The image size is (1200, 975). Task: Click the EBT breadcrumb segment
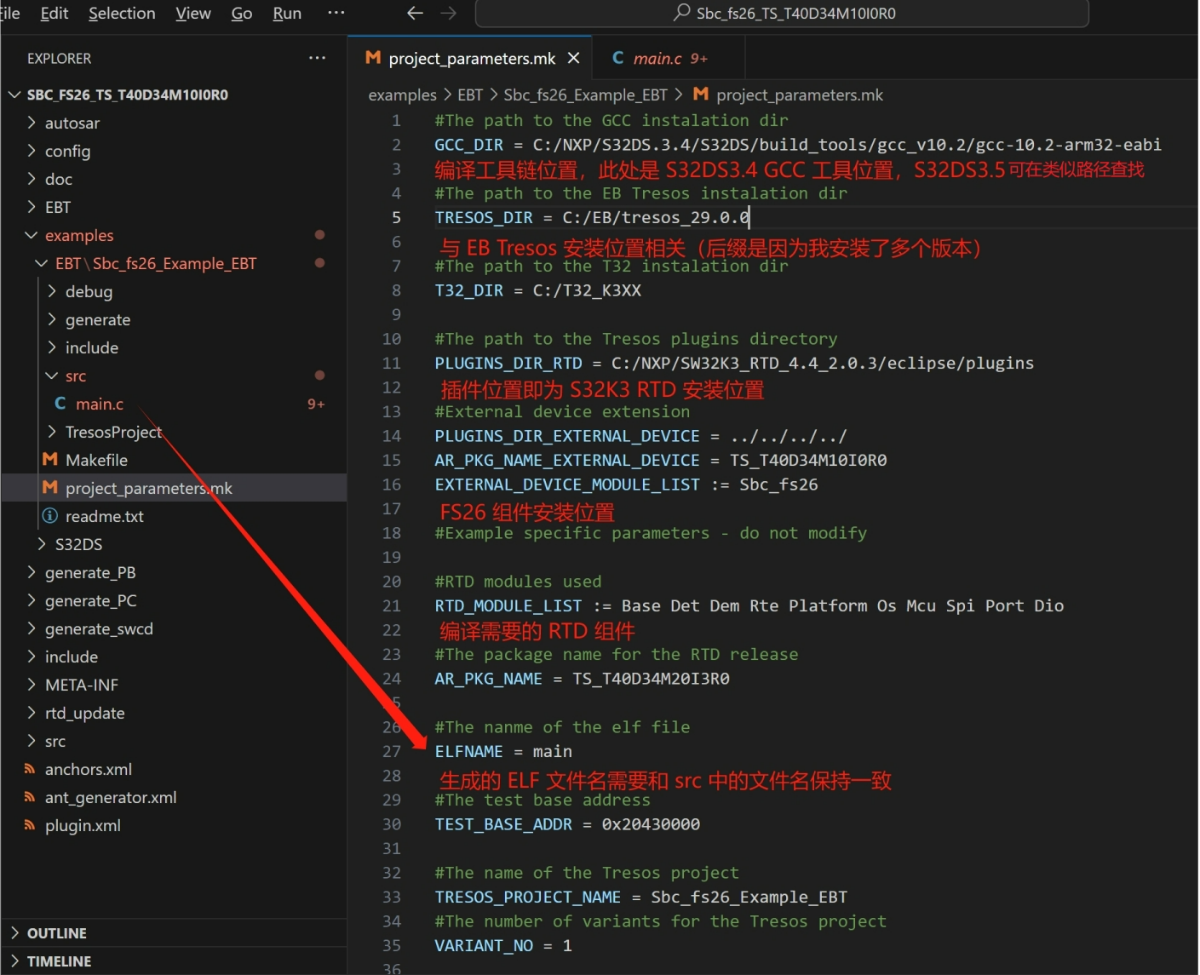click(x=470, y=95)
